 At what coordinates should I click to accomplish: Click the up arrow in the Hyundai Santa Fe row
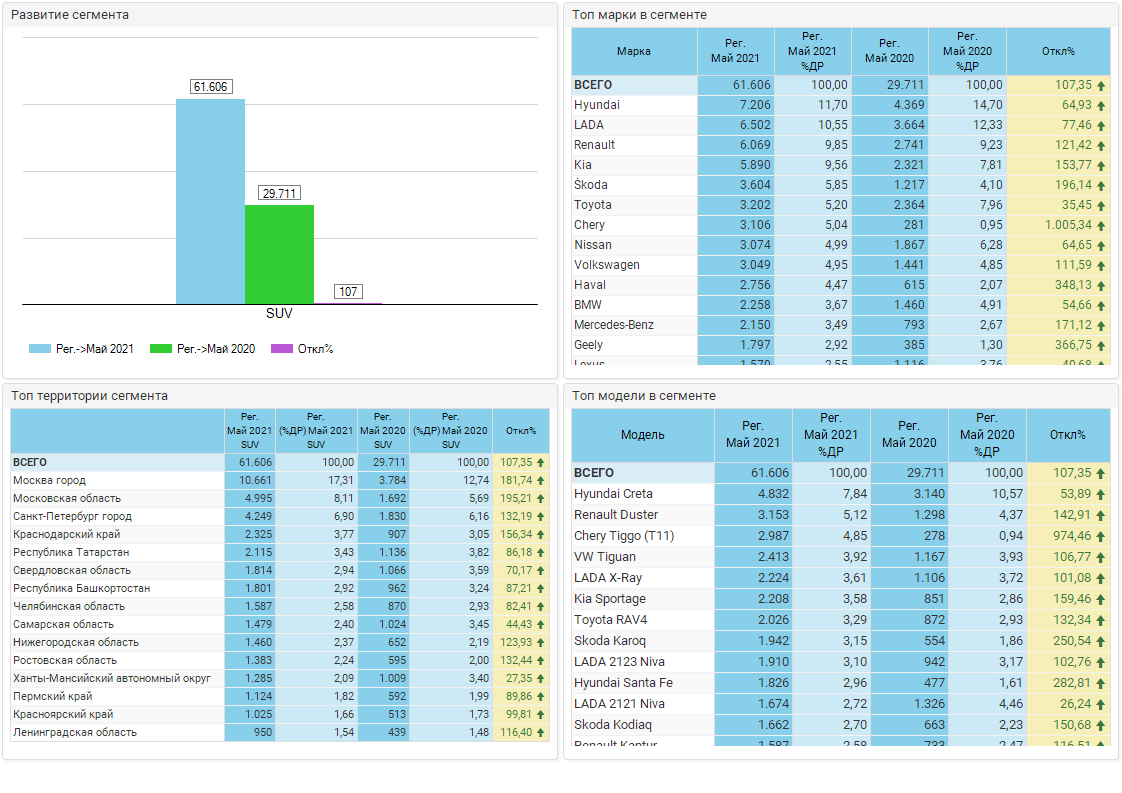[1101, 683]
